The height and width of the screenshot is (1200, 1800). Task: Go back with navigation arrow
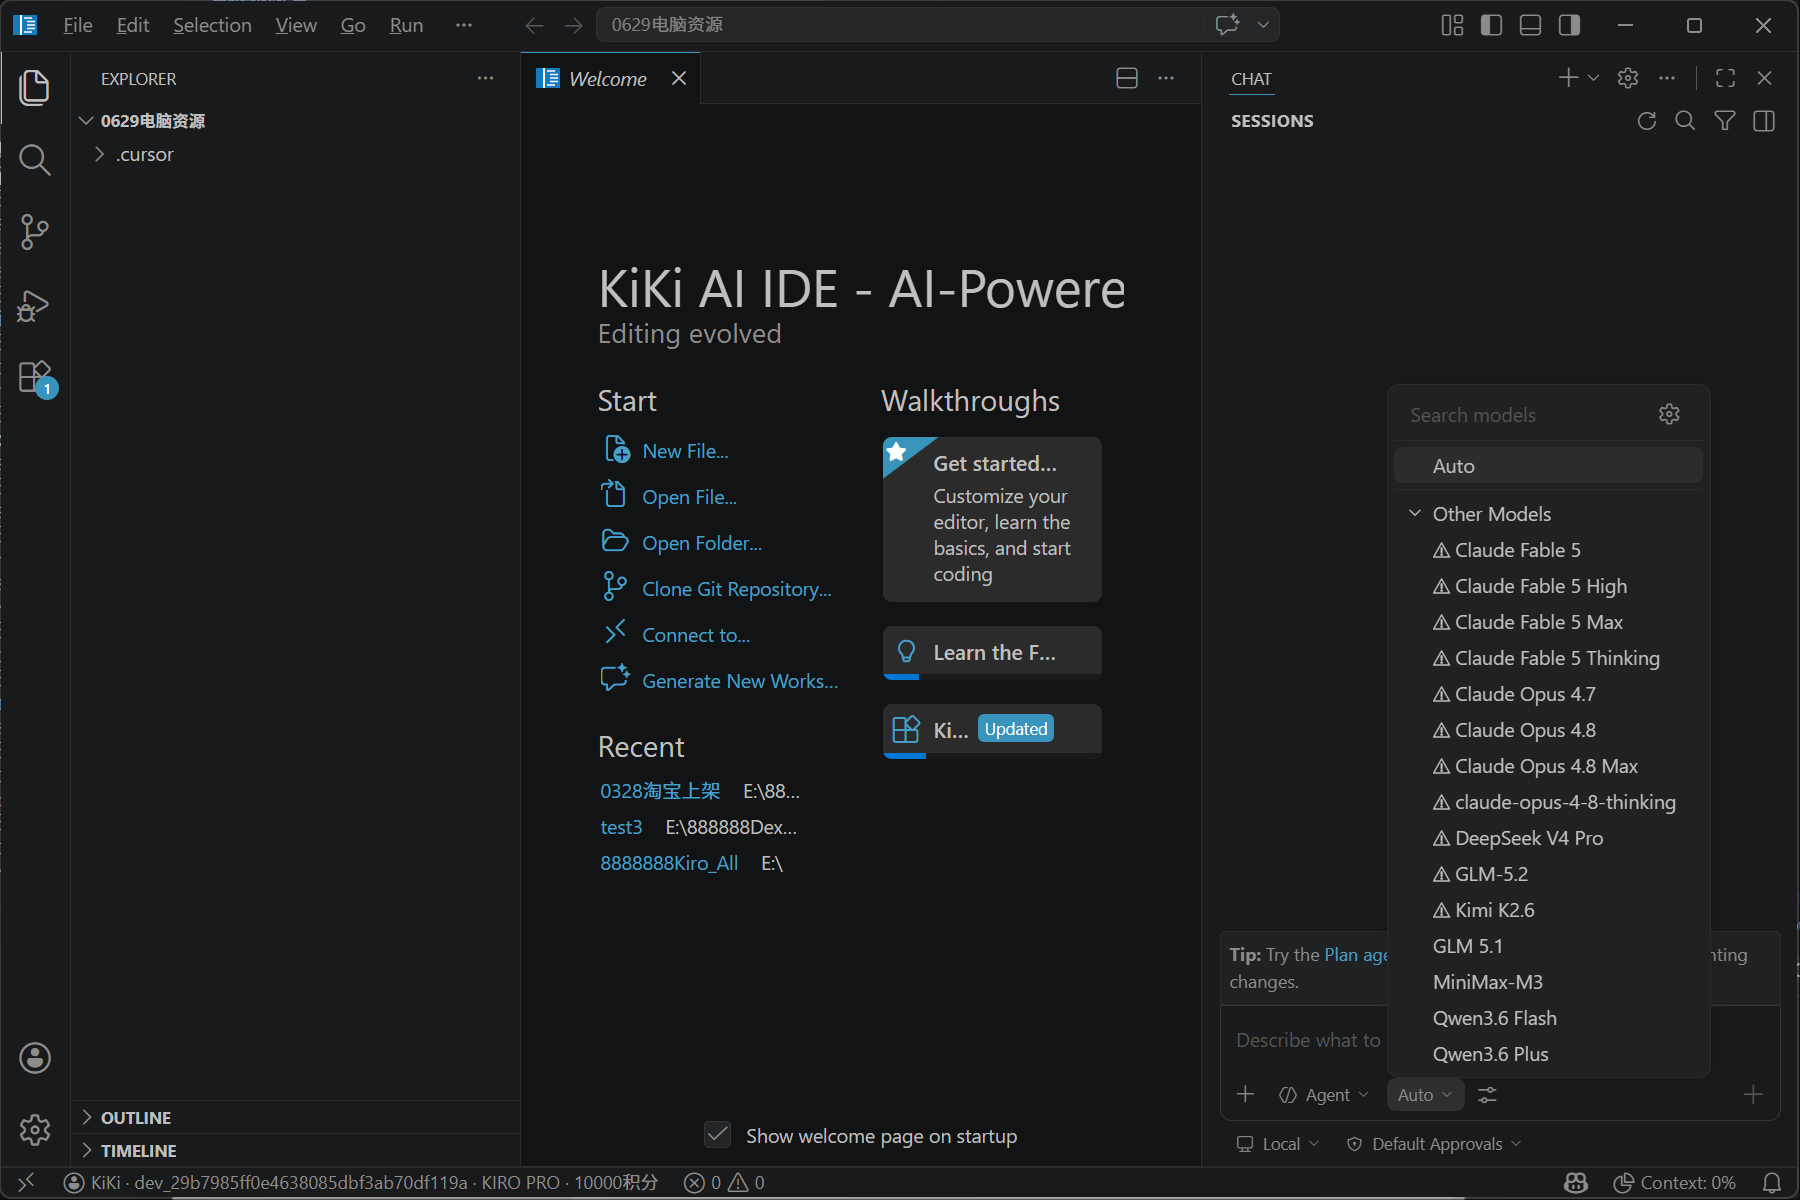pos(535,26)
